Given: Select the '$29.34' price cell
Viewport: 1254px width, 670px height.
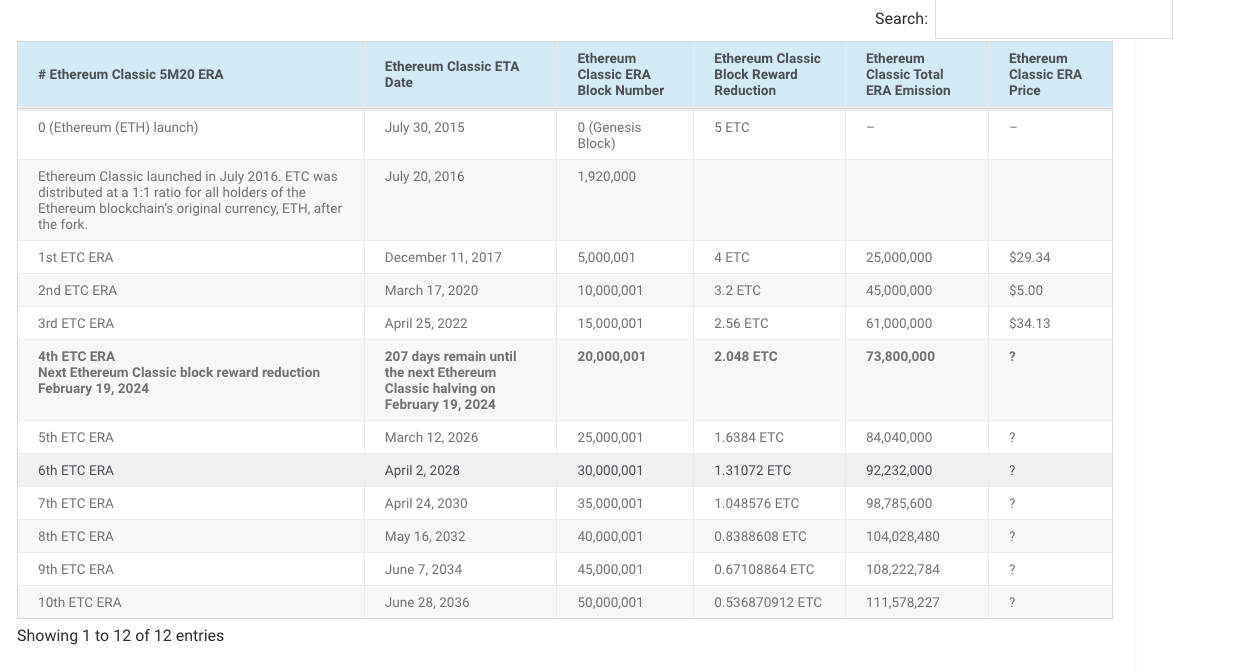Looking at the screenshot, I should pyautogui.click(x=1050, y=257).
